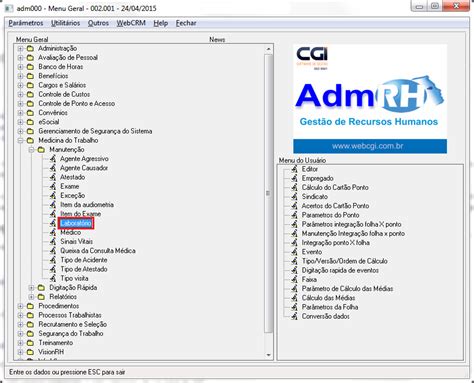Image resolution: width=474 pixels, height=383 pixels.
Task: Open Parâmetro de Cálculo das Médias
Action: coord(348,289)
